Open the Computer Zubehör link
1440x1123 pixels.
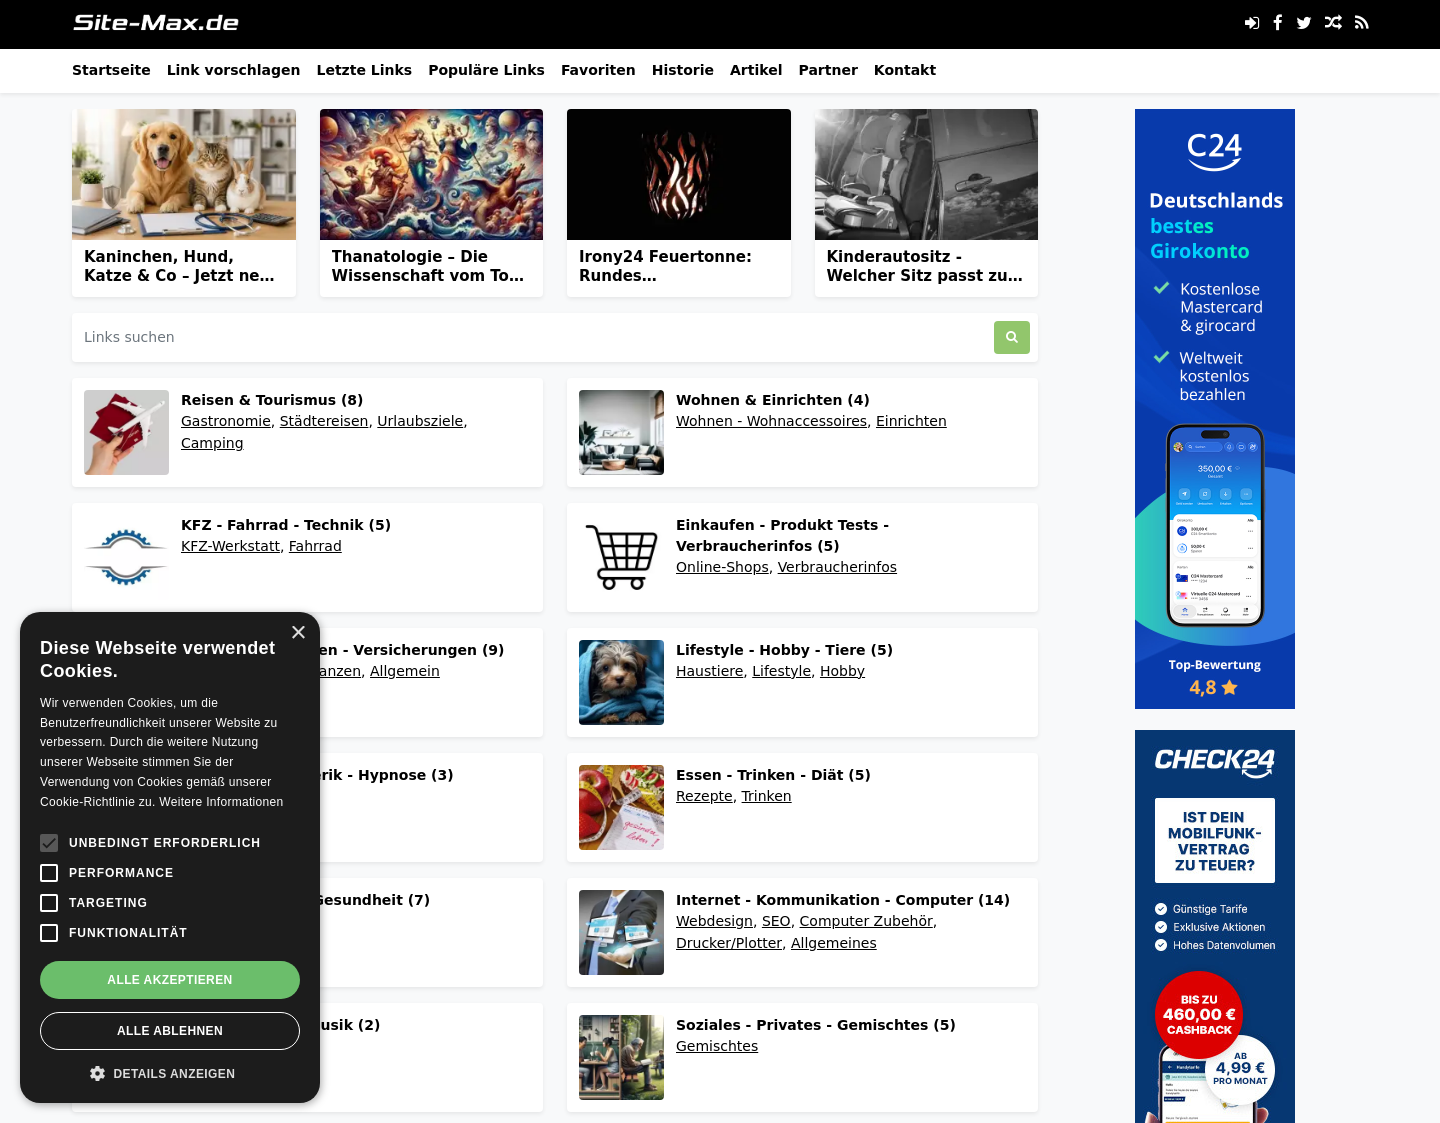(x=866, y=921)
